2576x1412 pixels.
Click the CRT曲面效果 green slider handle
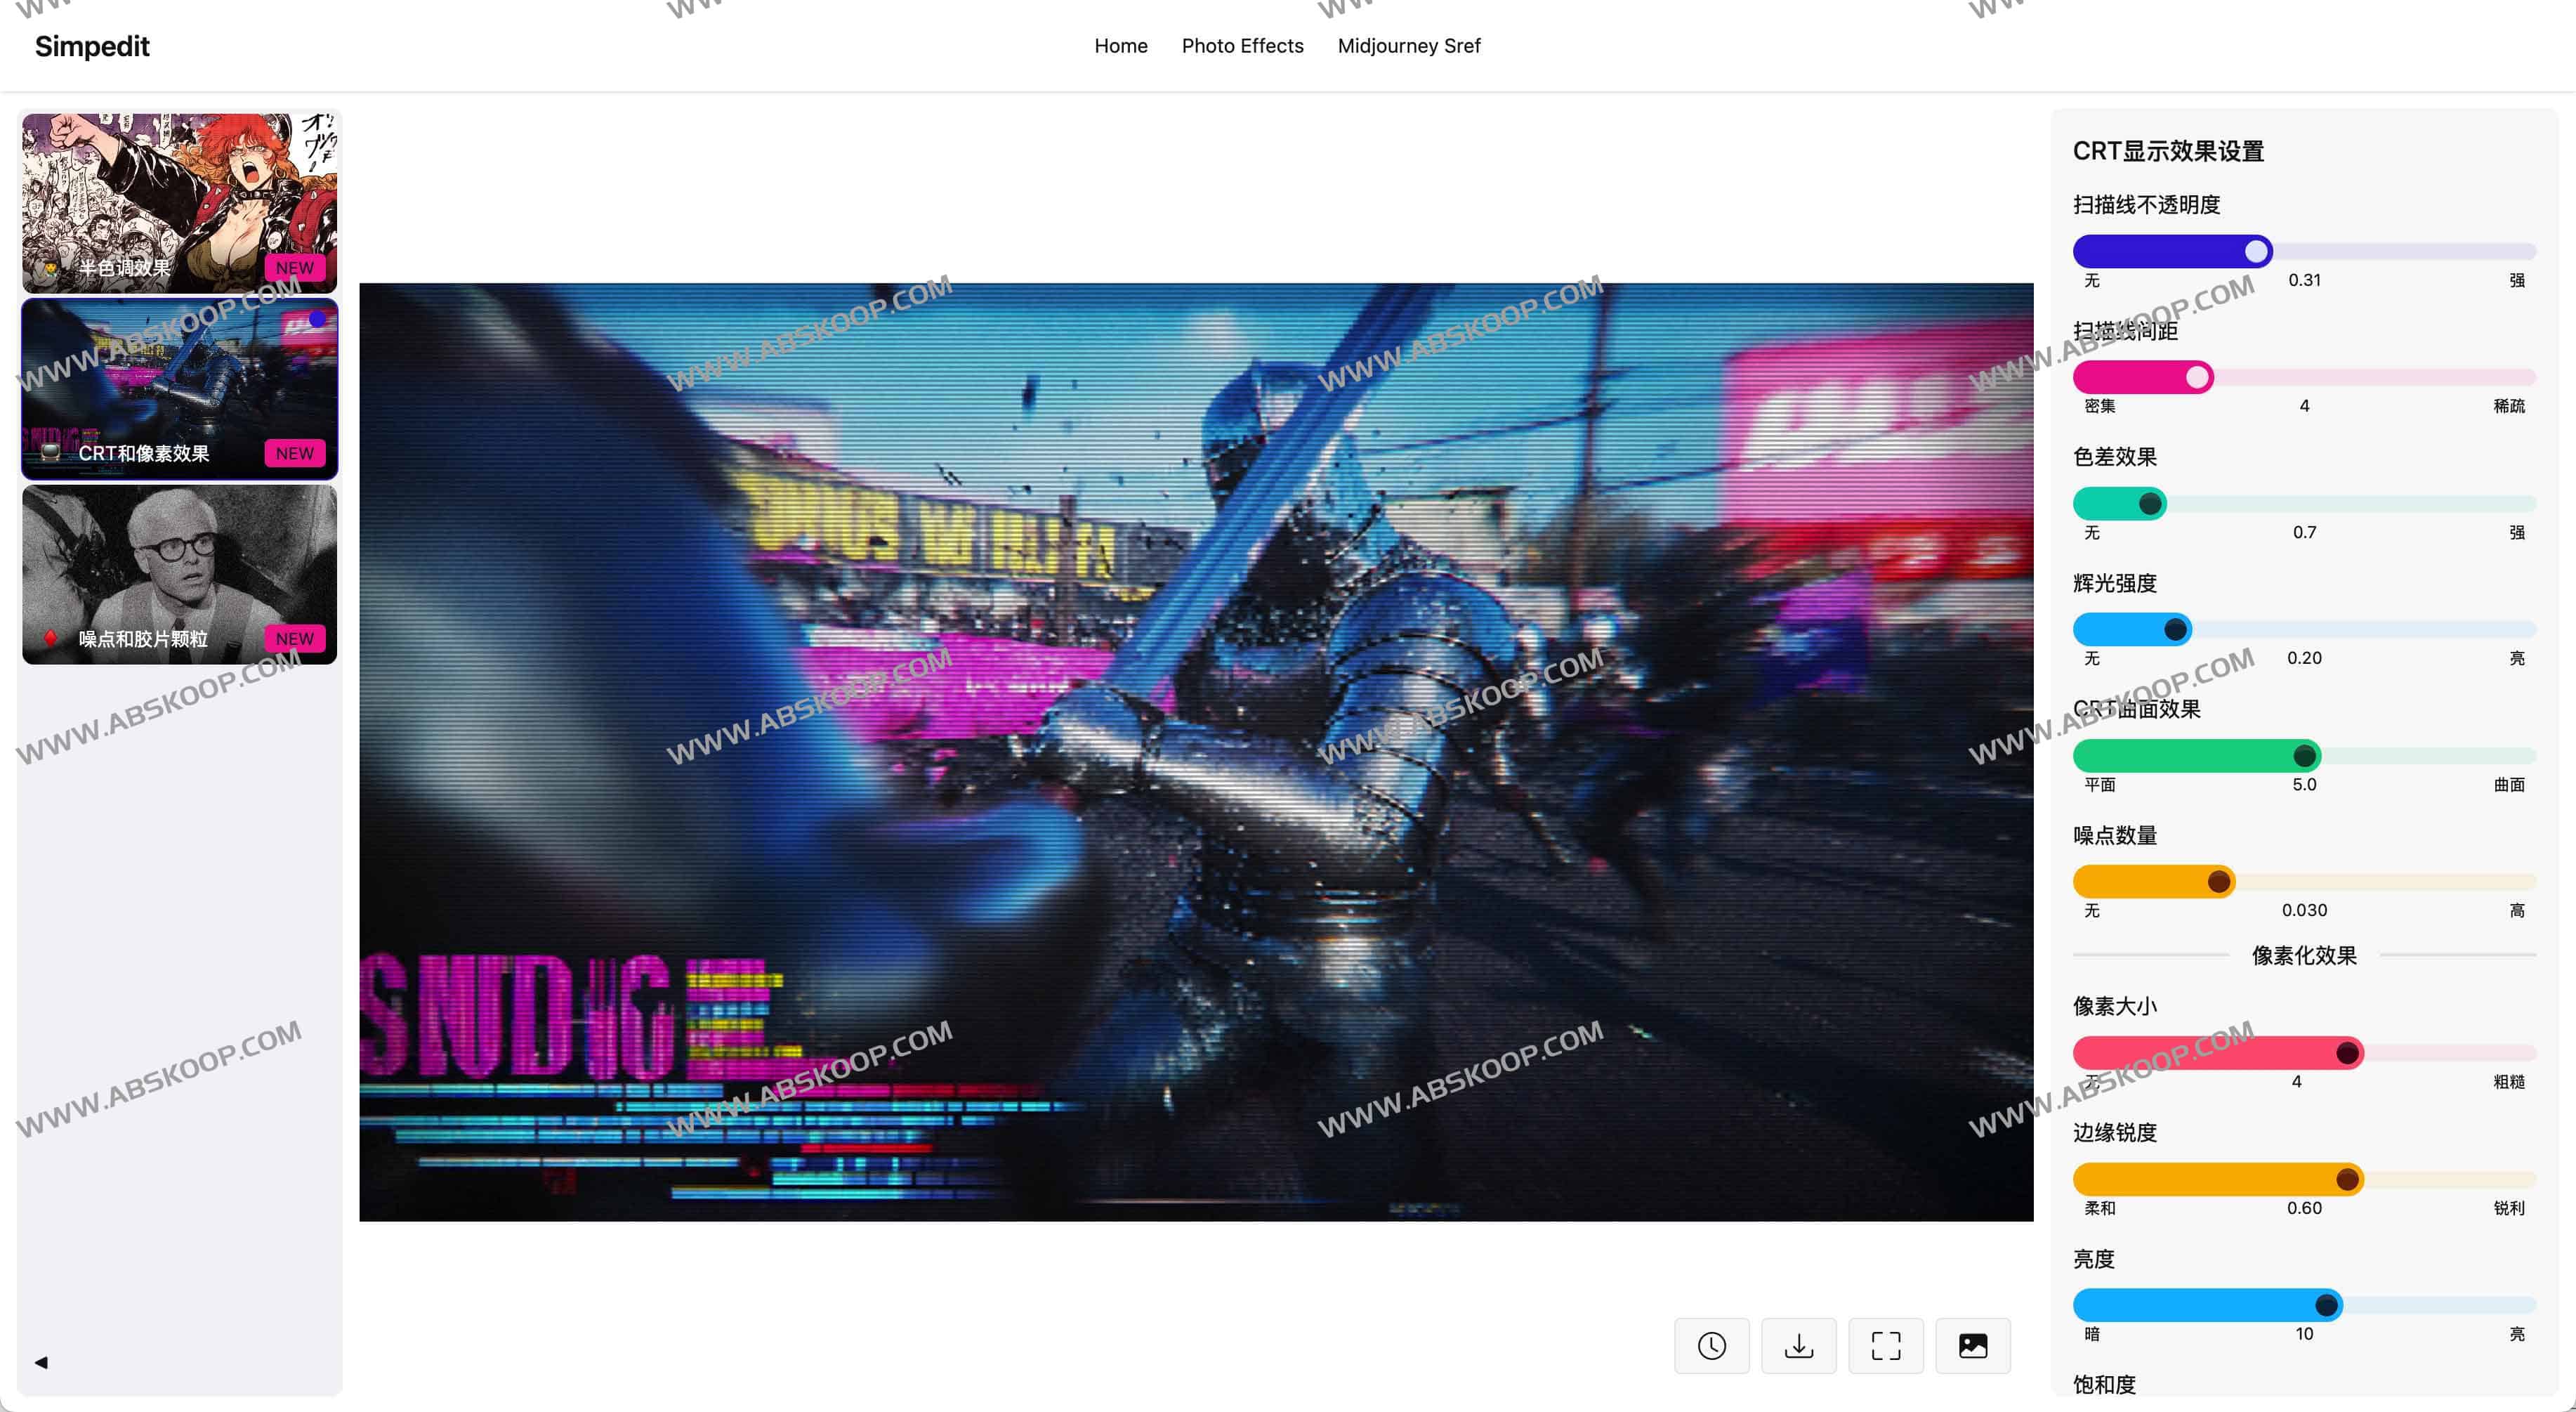point(2304,756)
